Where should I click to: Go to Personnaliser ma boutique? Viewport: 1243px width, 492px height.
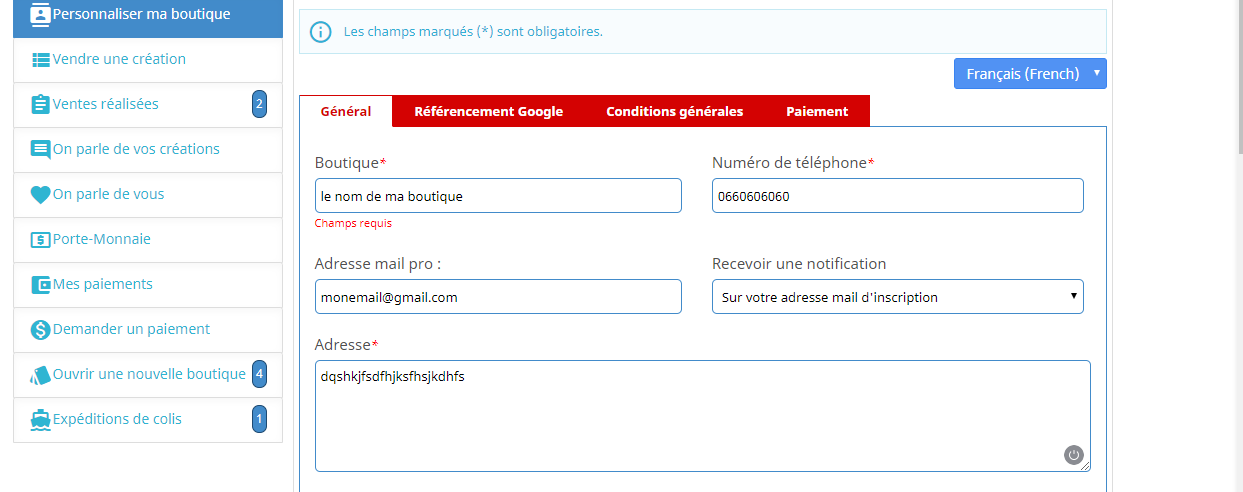pos(140,15)
